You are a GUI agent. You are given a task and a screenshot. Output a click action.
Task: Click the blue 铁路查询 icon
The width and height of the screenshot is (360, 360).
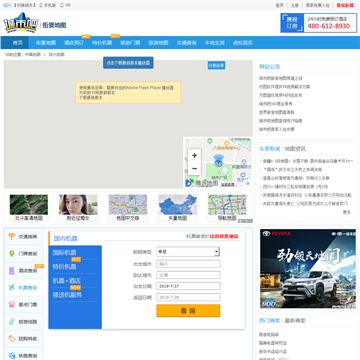point(12,355)
